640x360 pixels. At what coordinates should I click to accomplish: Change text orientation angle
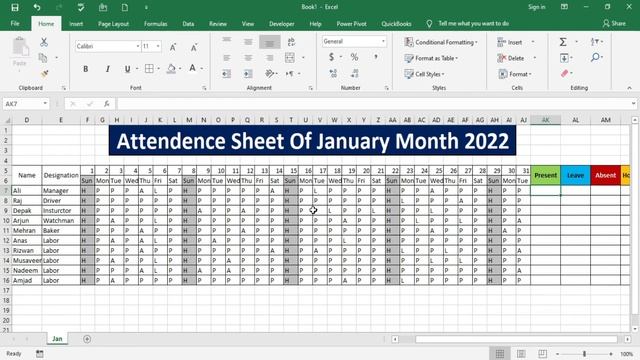pos(269,73)
